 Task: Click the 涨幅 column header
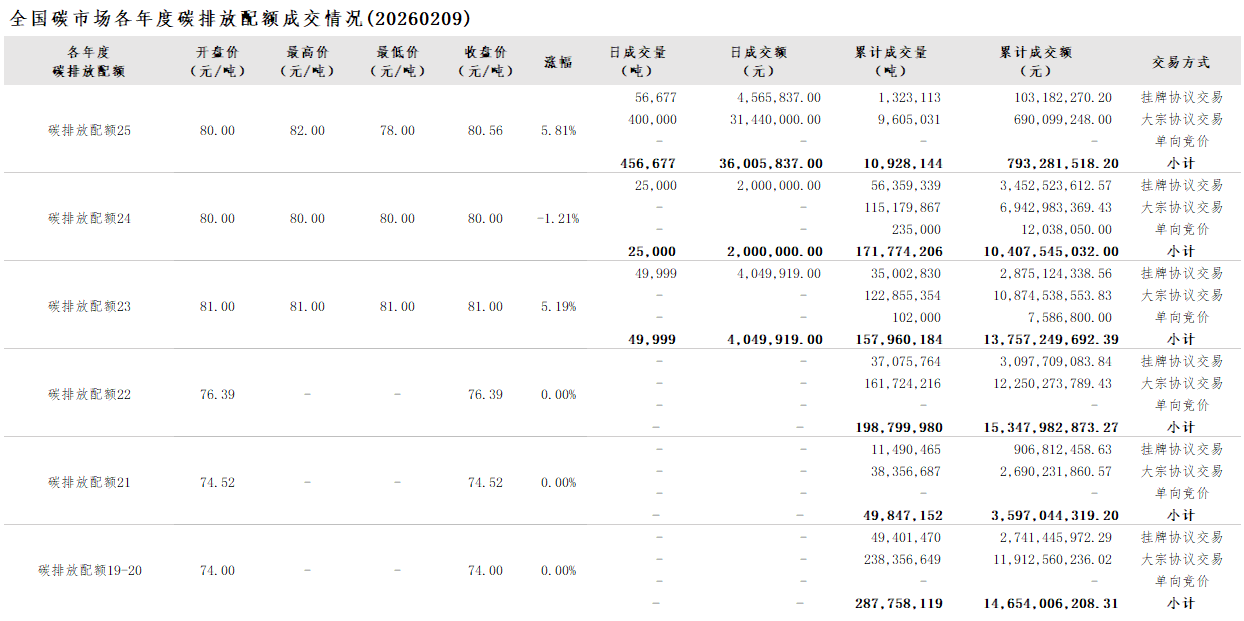point(558,62)
